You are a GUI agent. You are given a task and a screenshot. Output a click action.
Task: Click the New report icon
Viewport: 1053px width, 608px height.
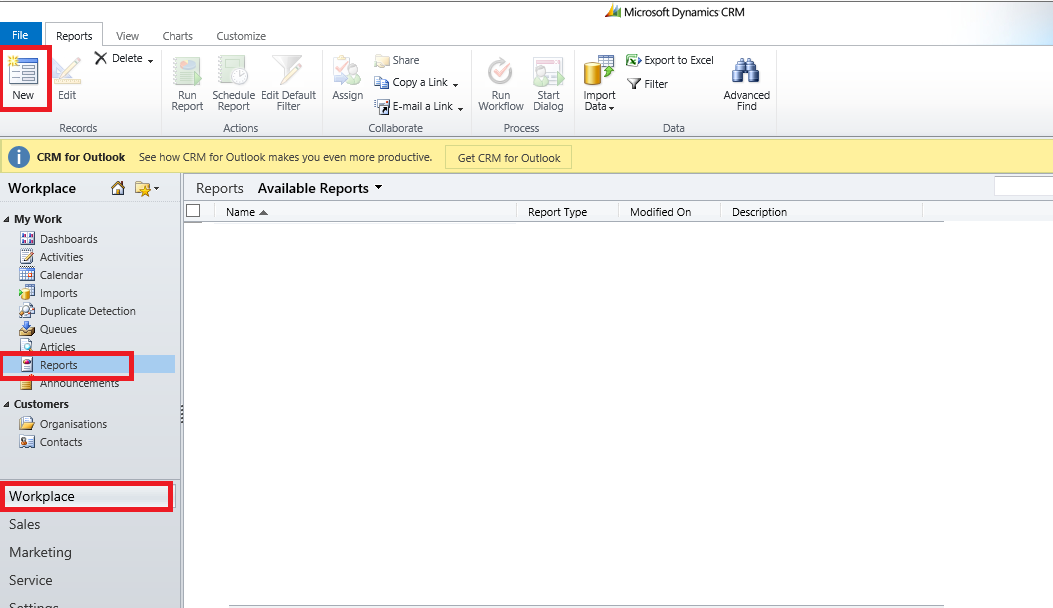(24, 71)
